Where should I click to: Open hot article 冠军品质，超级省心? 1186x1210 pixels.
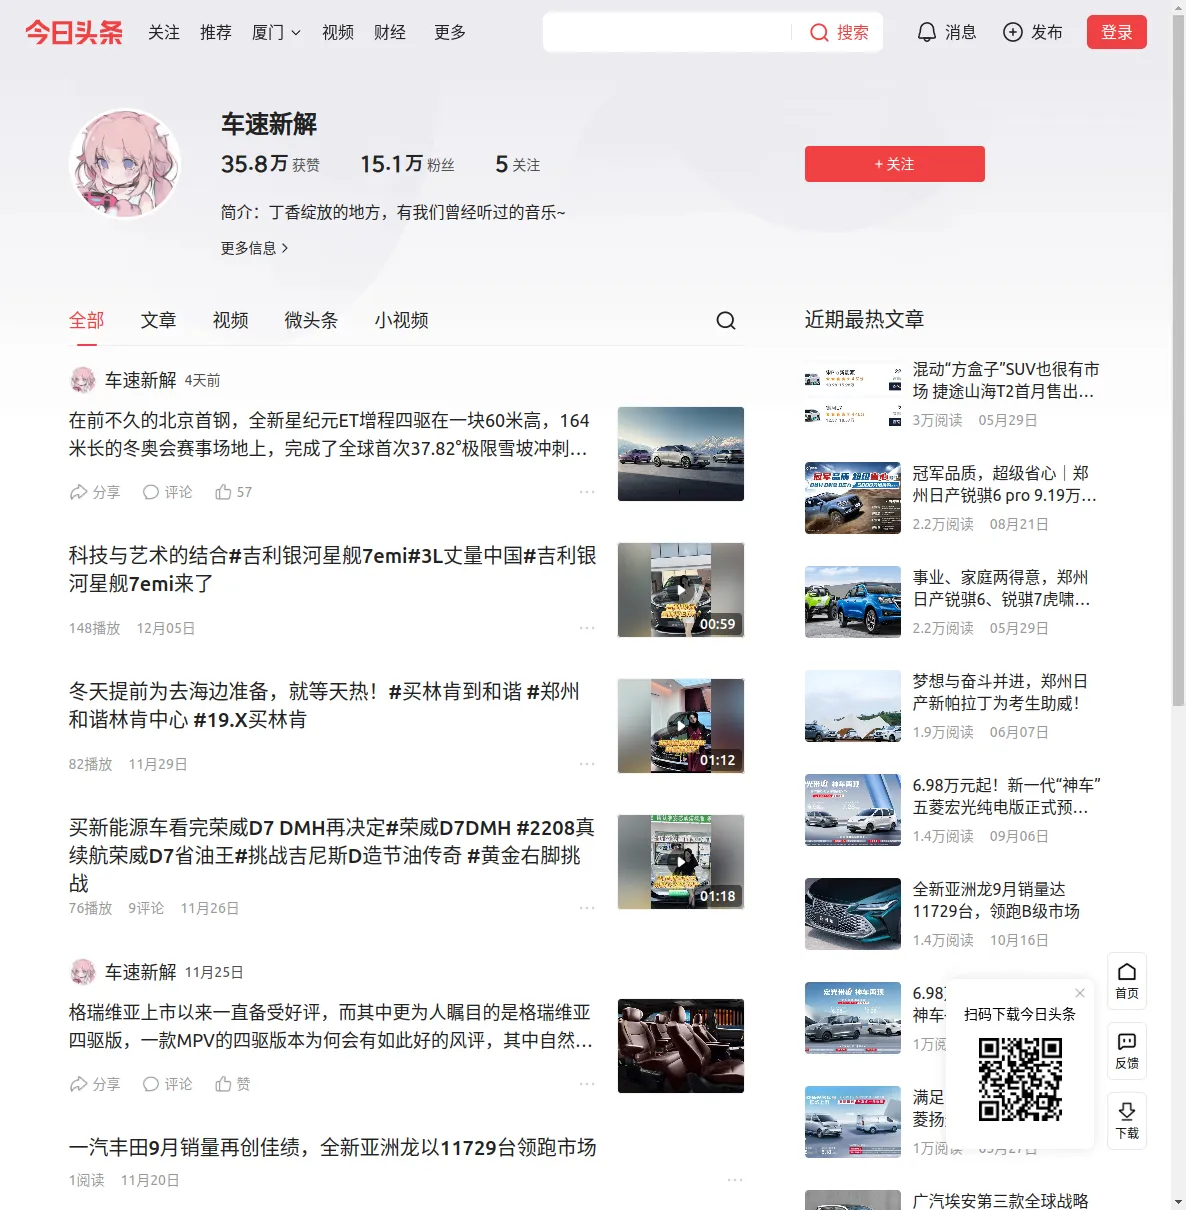pos(1005,484)
